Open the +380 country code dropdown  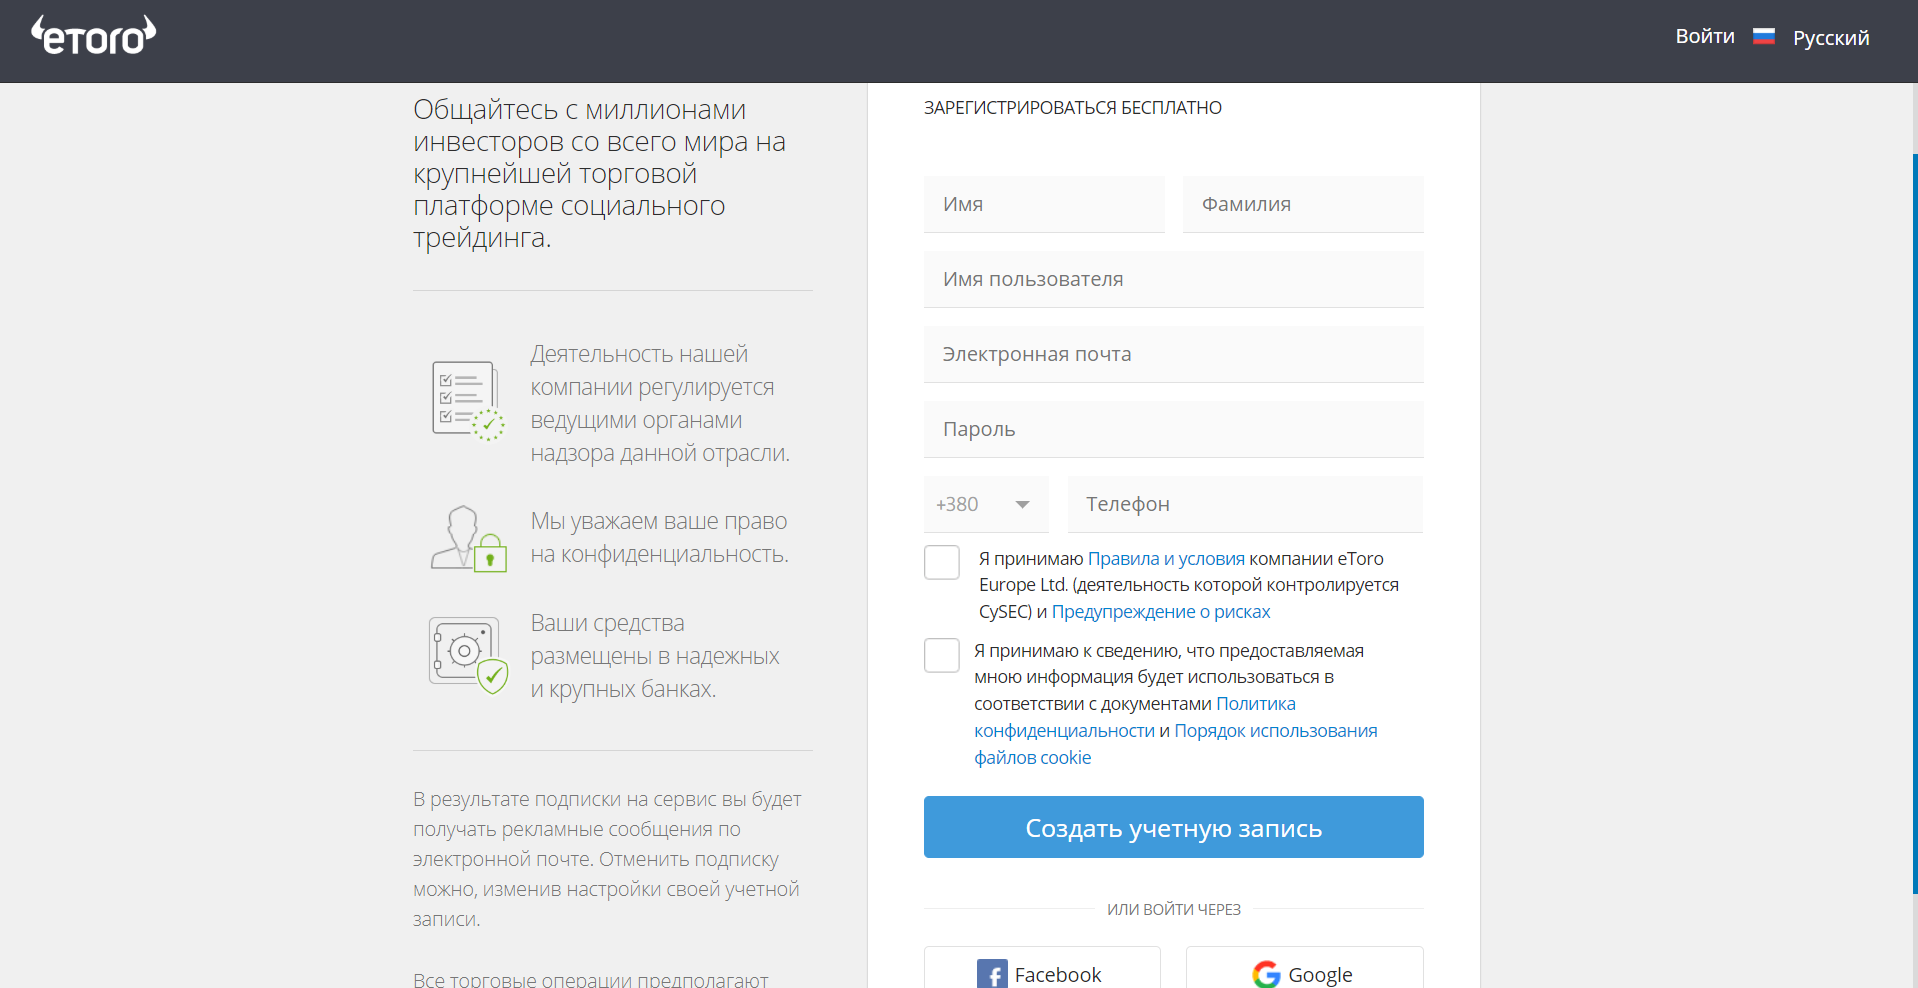tap(986, 504)
